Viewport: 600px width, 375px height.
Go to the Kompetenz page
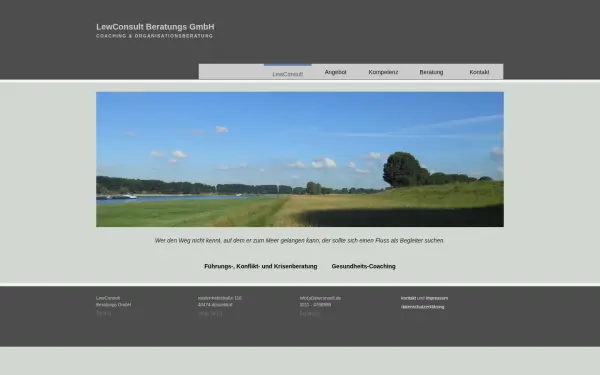383,72
